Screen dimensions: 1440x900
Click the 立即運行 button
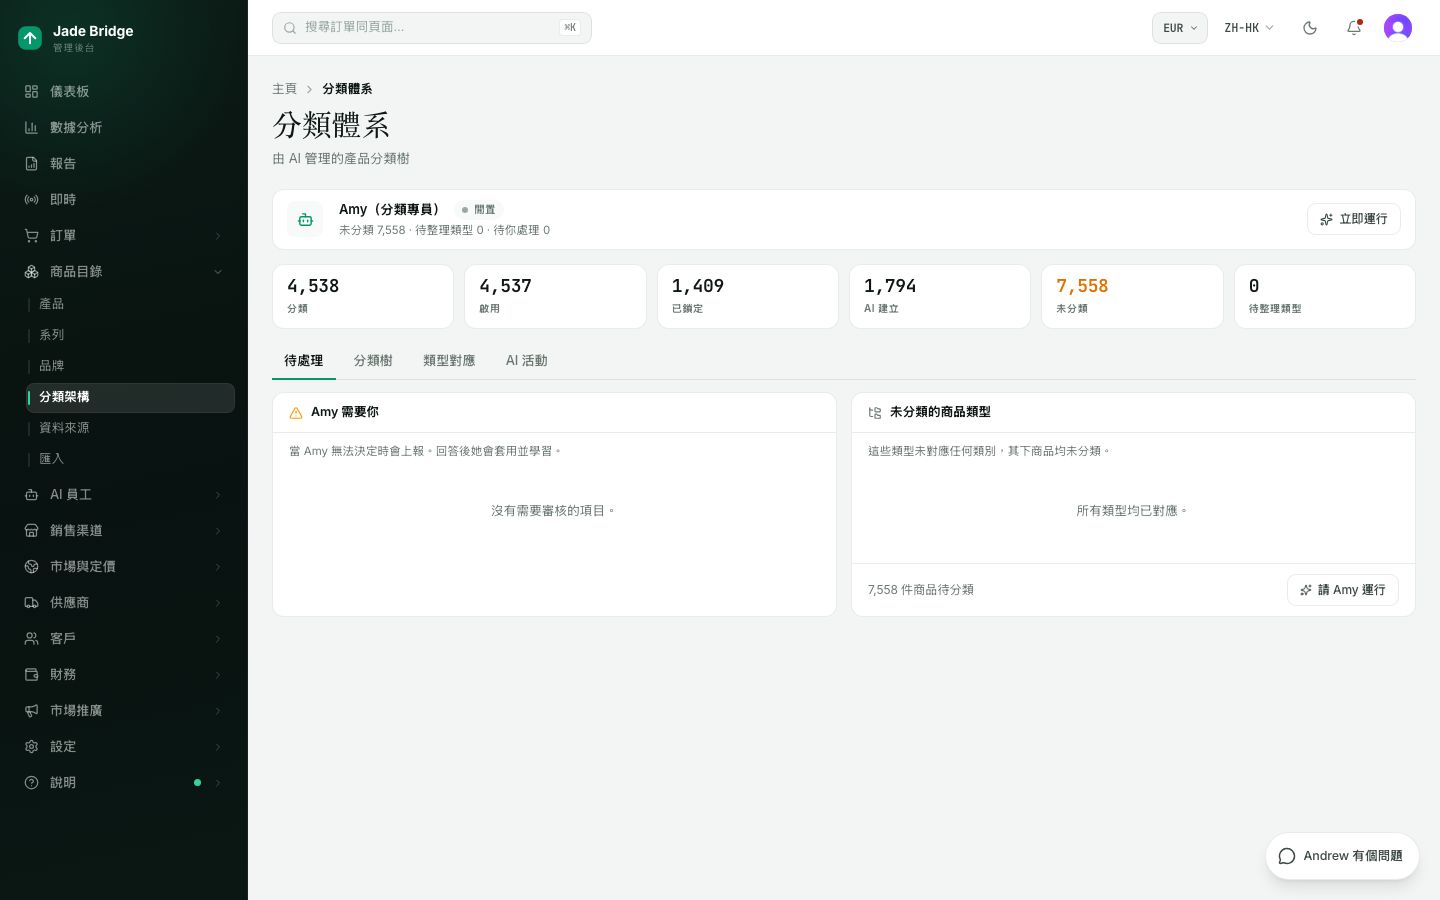[x=1354, y=219]
